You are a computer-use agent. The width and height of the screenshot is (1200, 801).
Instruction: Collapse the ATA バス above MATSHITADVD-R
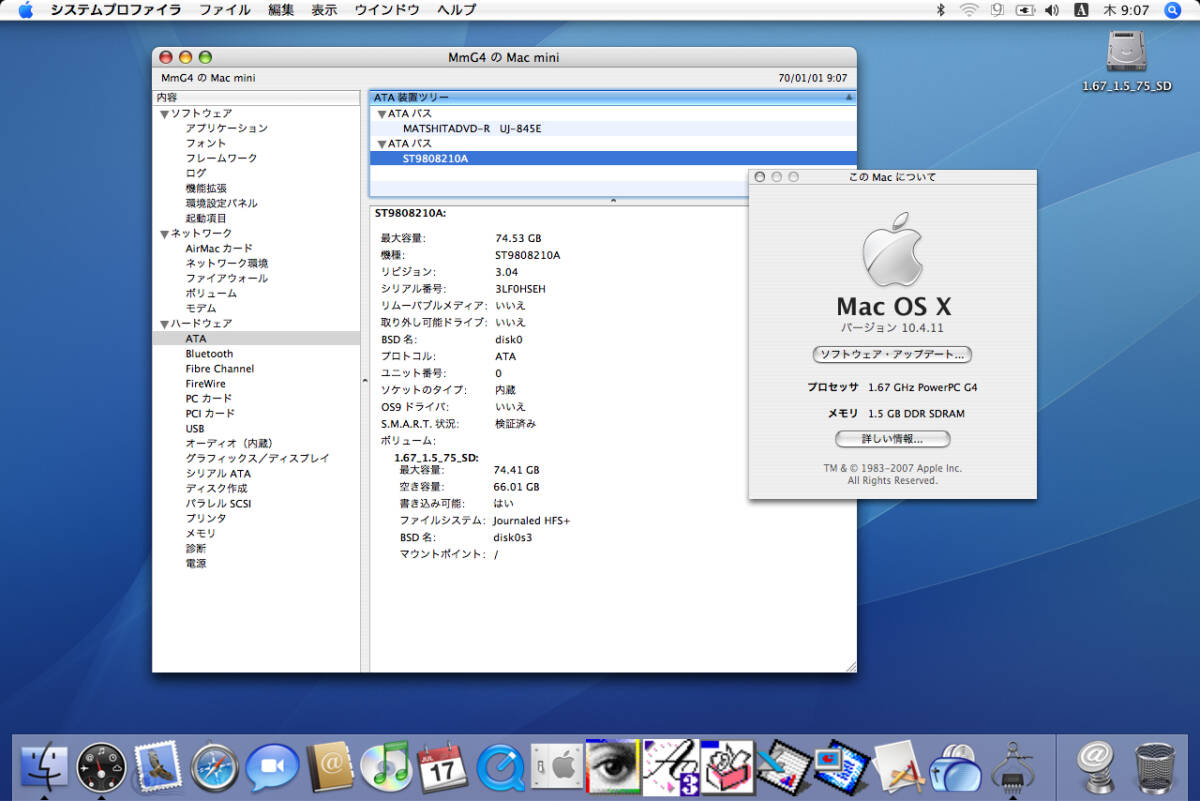pos(382,114)
